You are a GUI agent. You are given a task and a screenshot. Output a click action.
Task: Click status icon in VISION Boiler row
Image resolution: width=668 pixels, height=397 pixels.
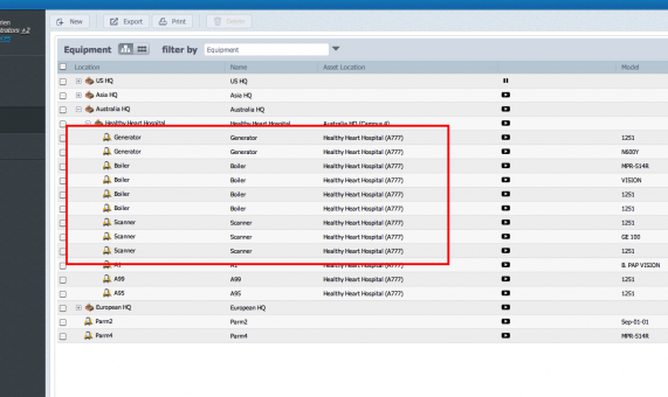click(506, 180)
